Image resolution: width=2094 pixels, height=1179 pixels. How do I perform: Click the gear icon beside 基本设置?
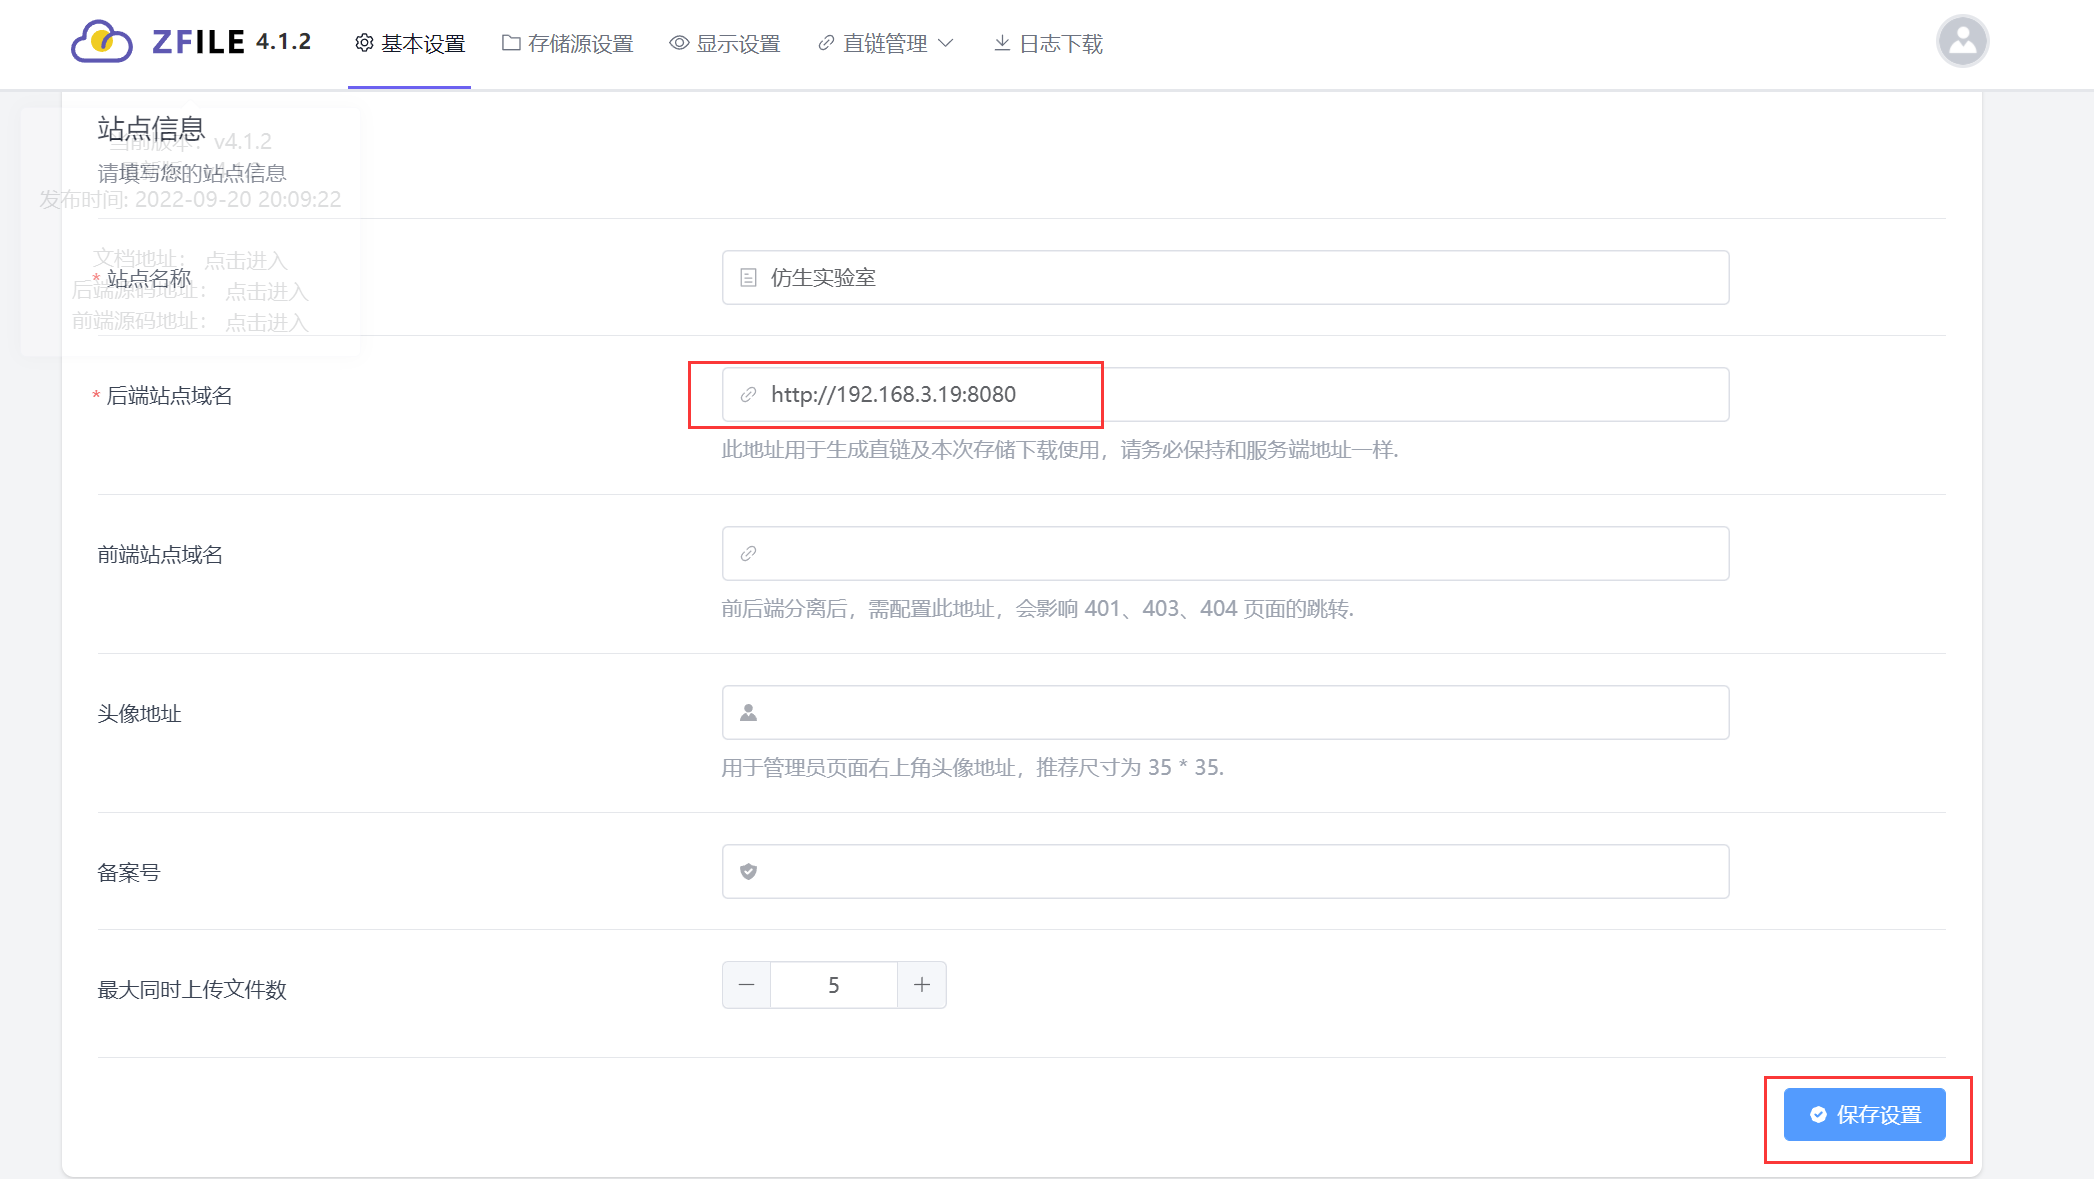point(365,43)
